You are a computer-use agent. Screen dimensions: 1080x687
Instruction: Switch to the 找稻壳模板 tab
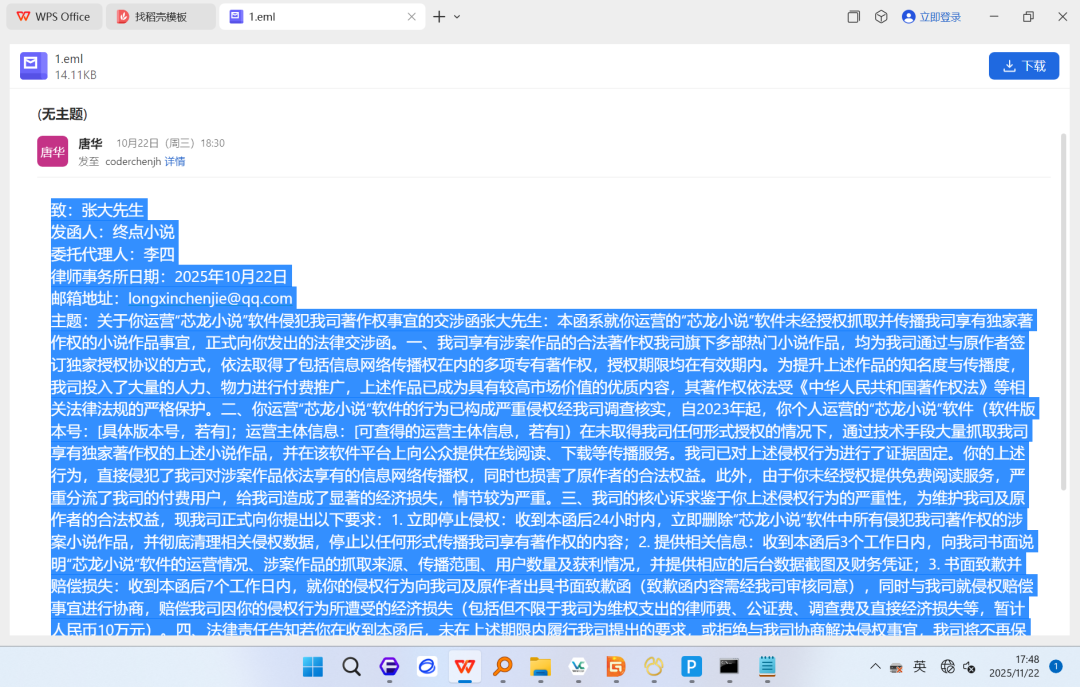tap(160, 17)
